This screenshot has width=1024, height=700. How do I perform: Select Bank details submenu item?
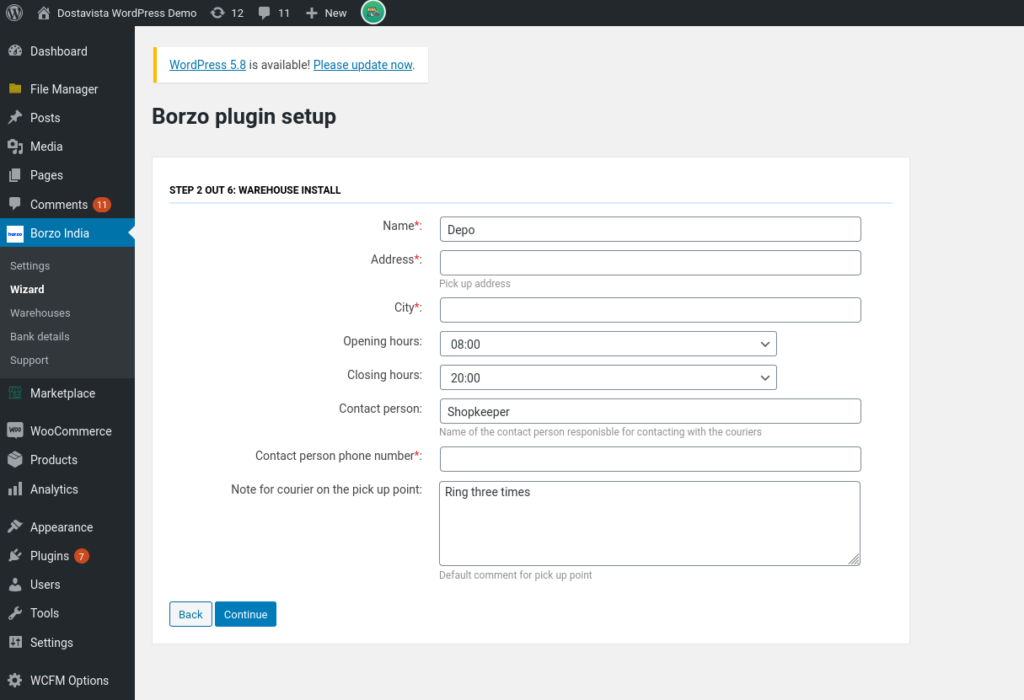click(x=39, y=336)
